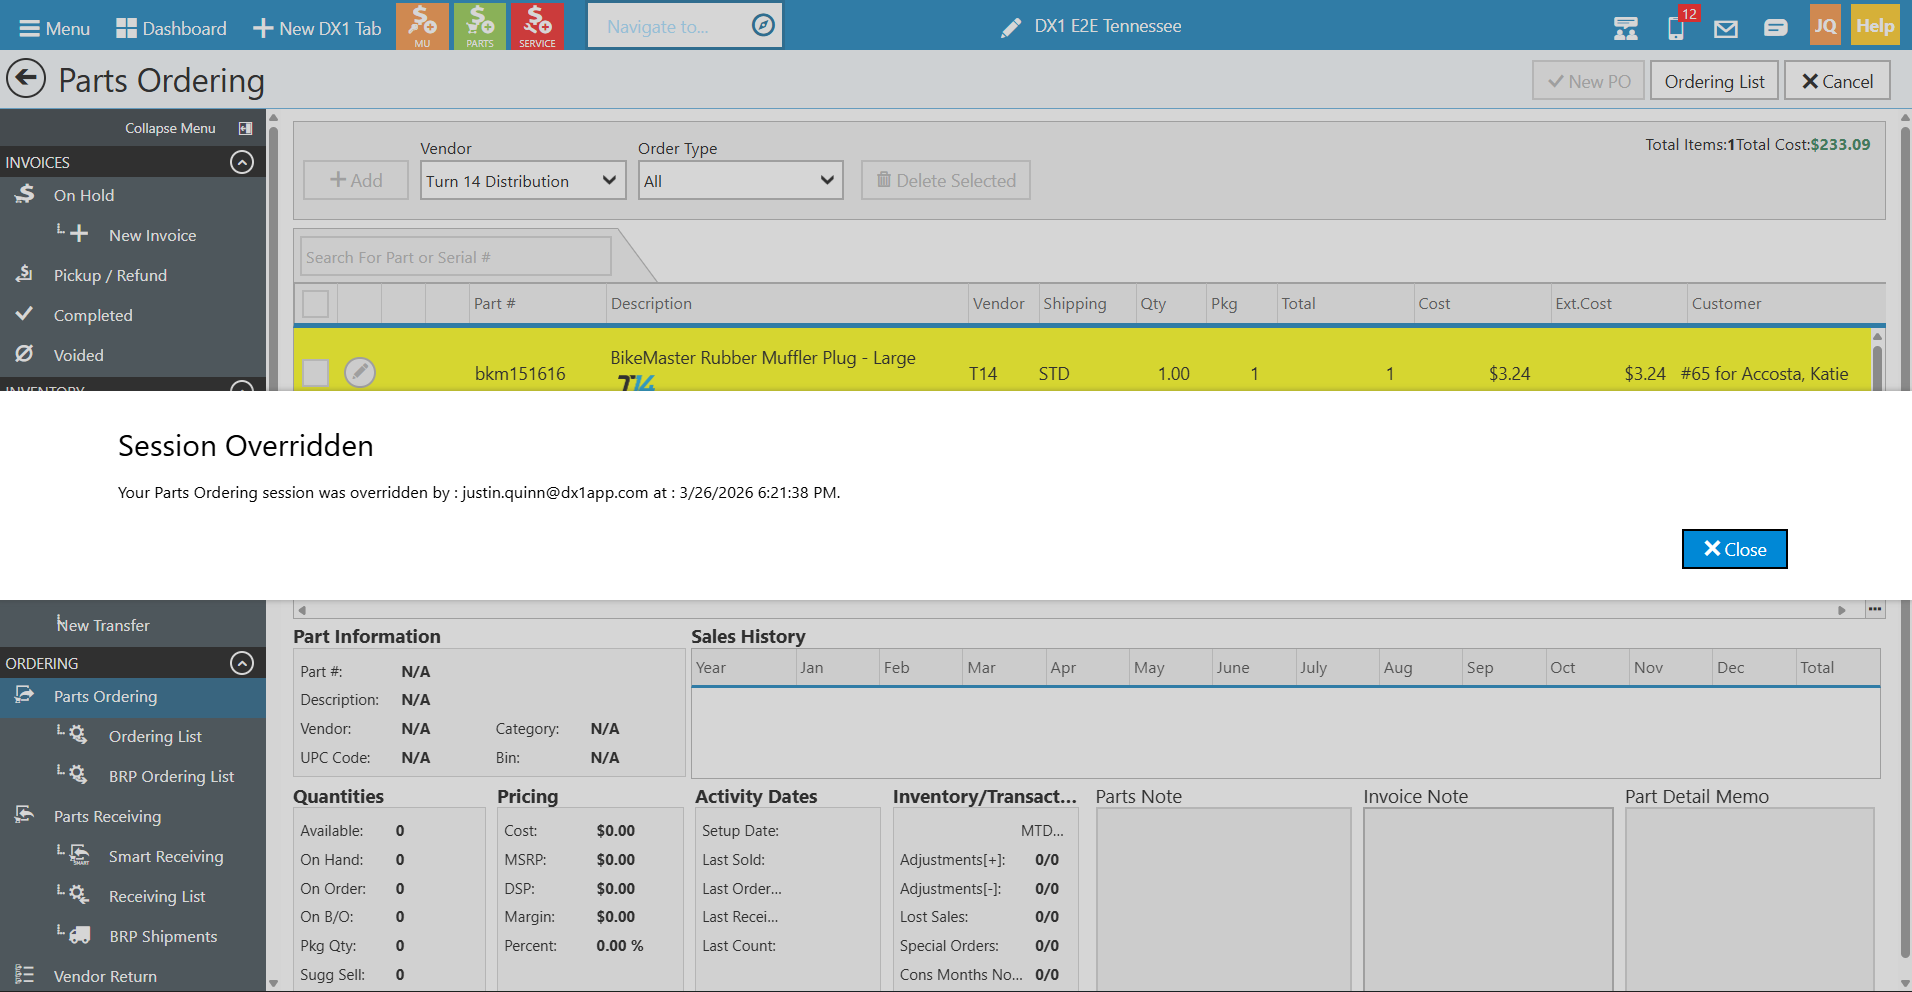Go back with the Parts Ordering arrow
Screen dimensions: 1912x992
pyautogui.click(x=26, y=78)
